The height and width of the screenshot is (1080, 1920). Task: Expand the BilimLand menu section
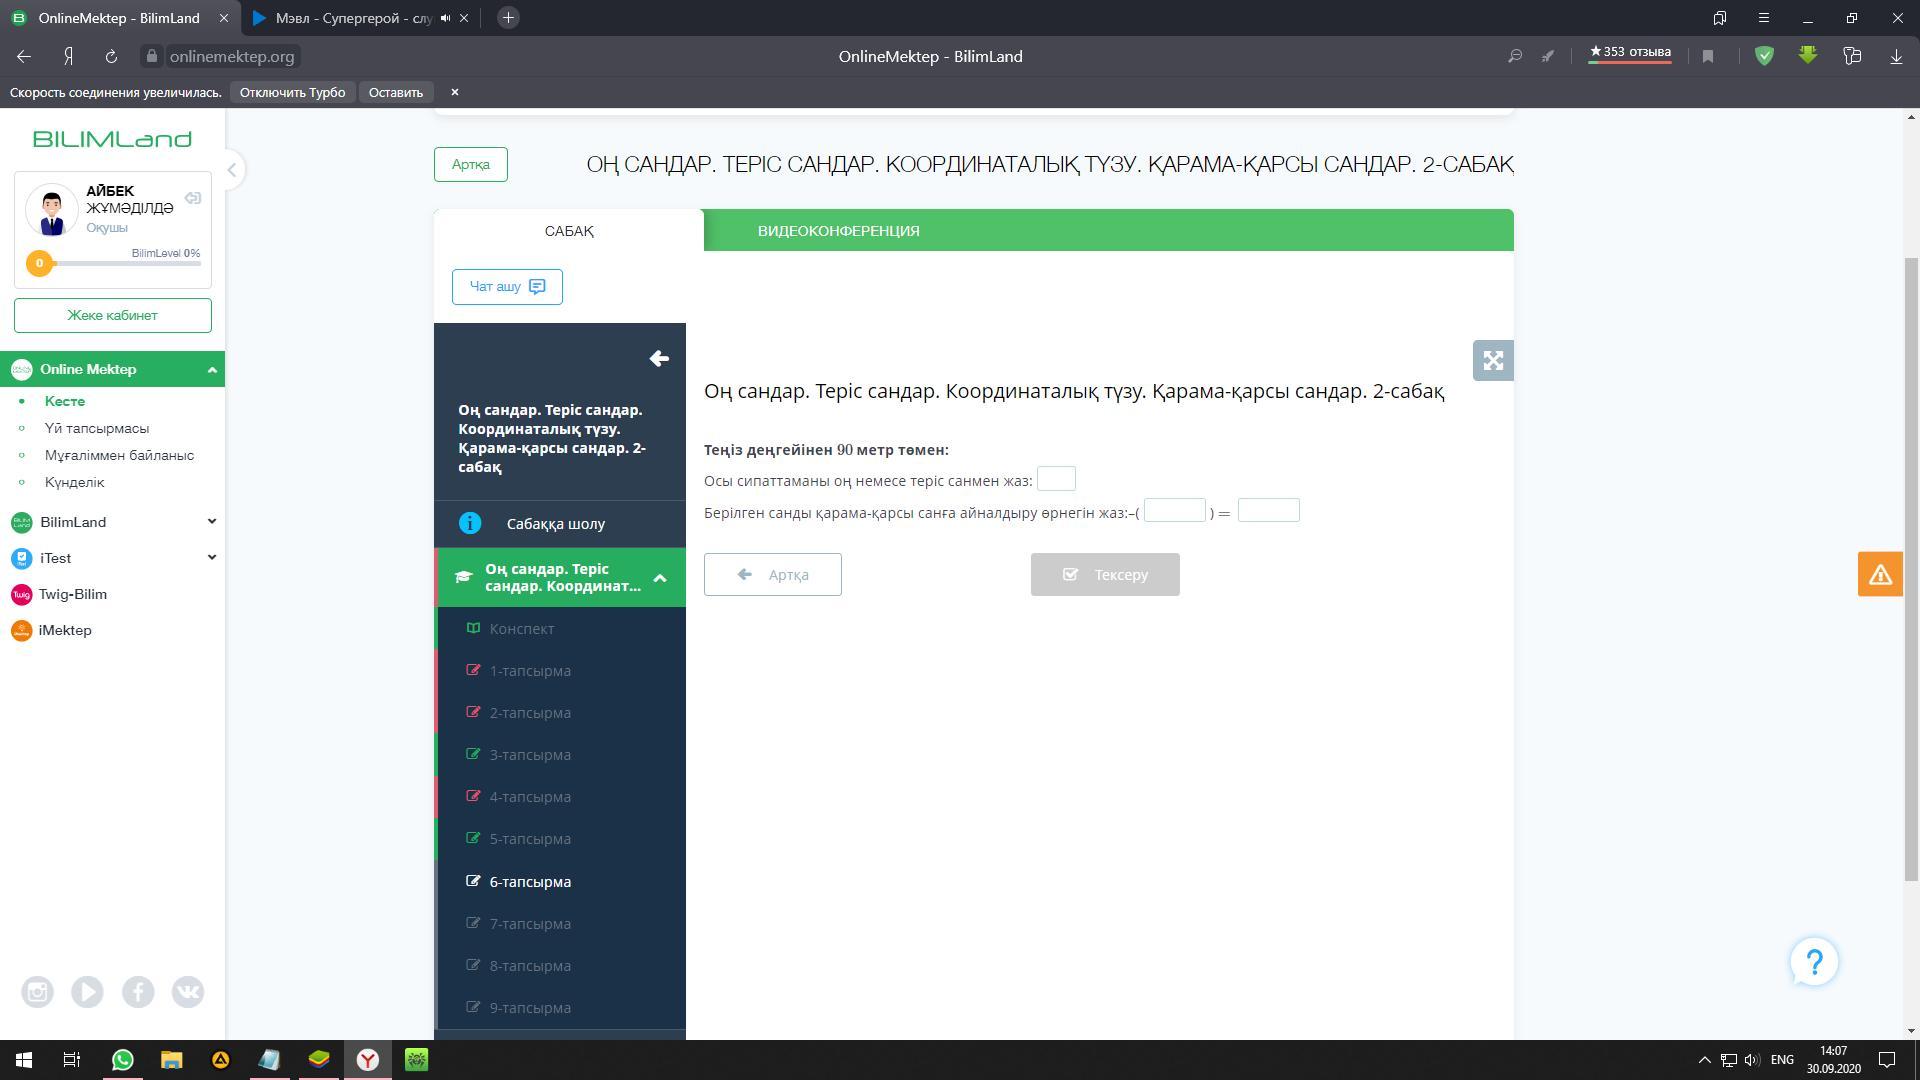pos(211,522)
